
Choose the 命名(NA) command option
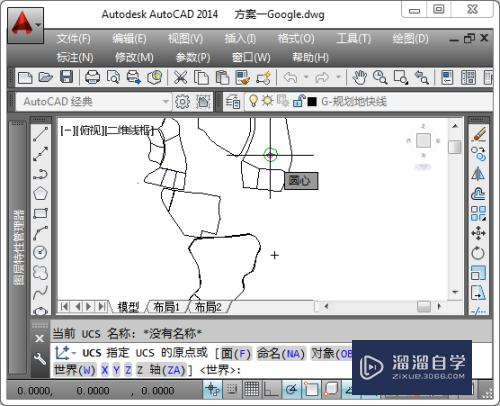(281, 353)
